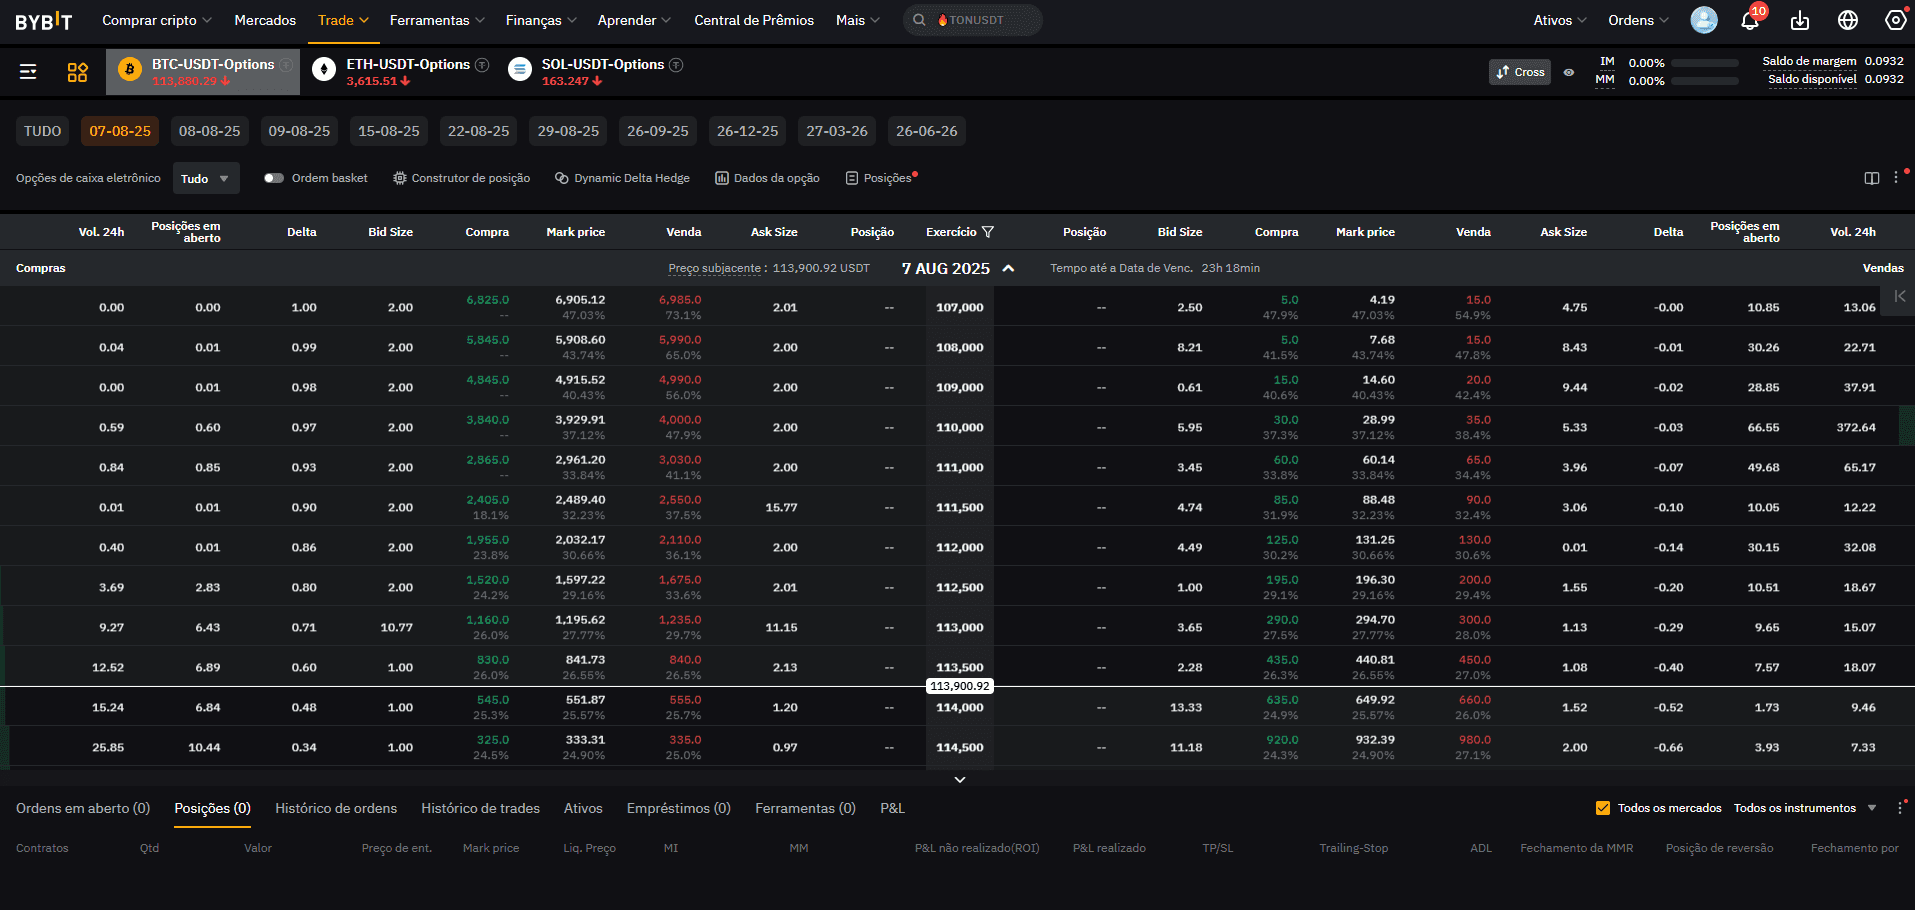Click put ask price 660.0
This screenshot has width=1915, height=910.
(x=1474, y=700)
